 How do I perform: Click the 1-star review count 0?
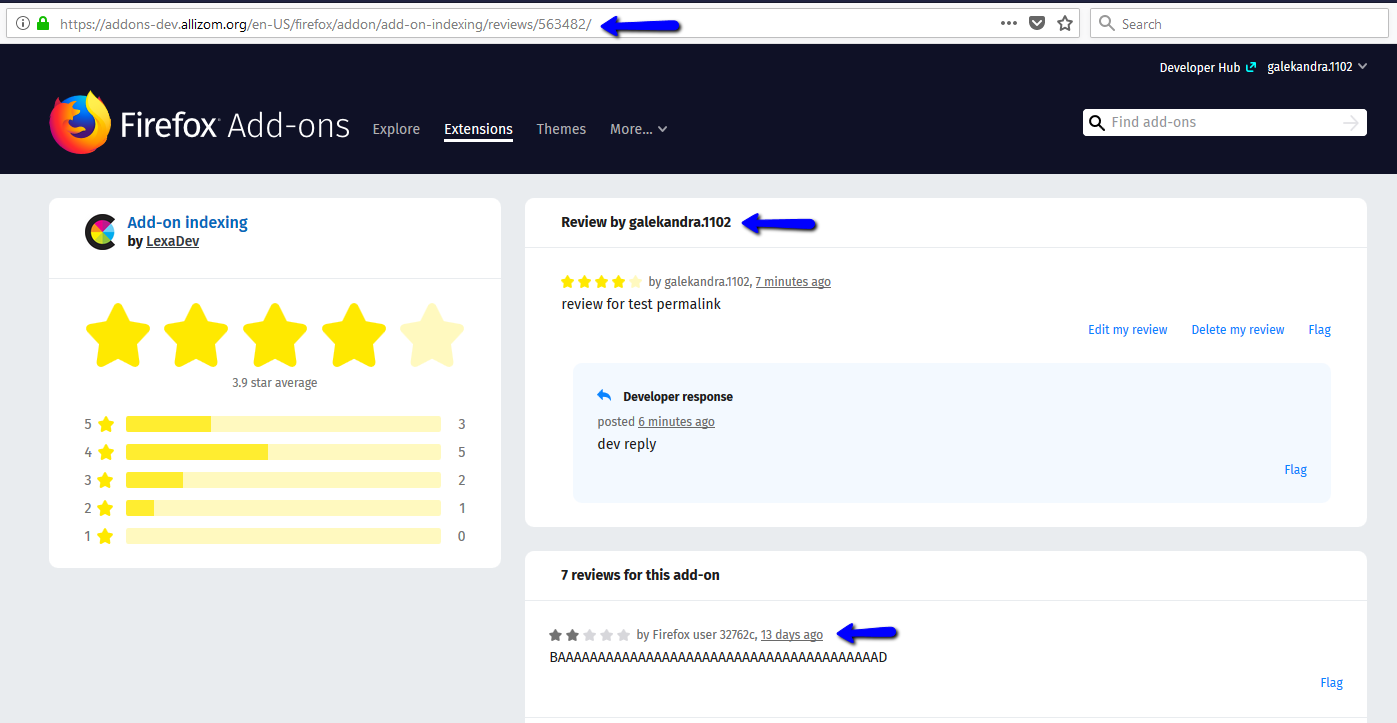click(462, 536)
